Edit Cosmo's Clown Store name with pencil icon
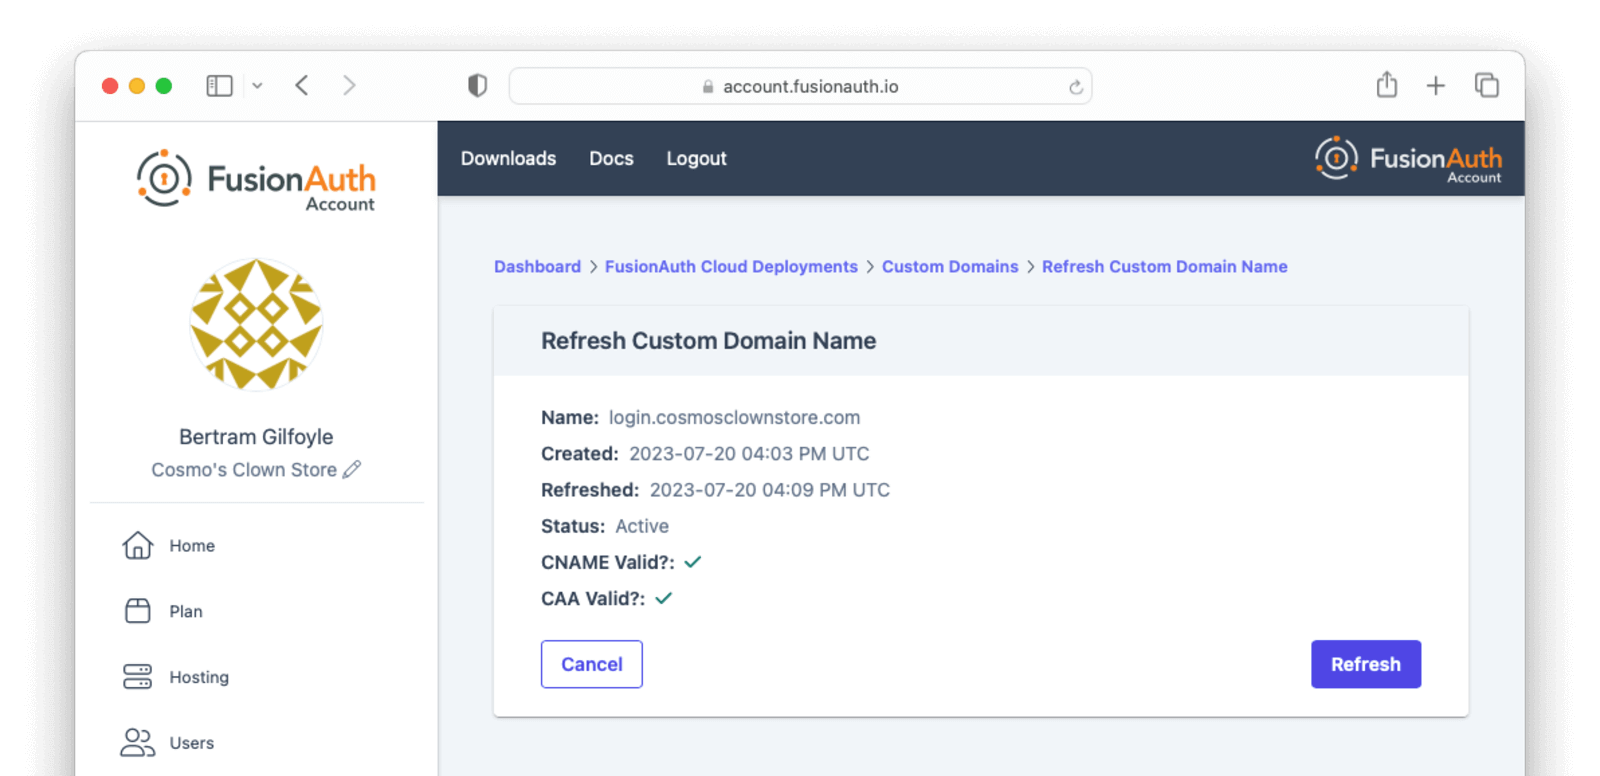Viewport: 1600px width, 776px height. [352, 469]
